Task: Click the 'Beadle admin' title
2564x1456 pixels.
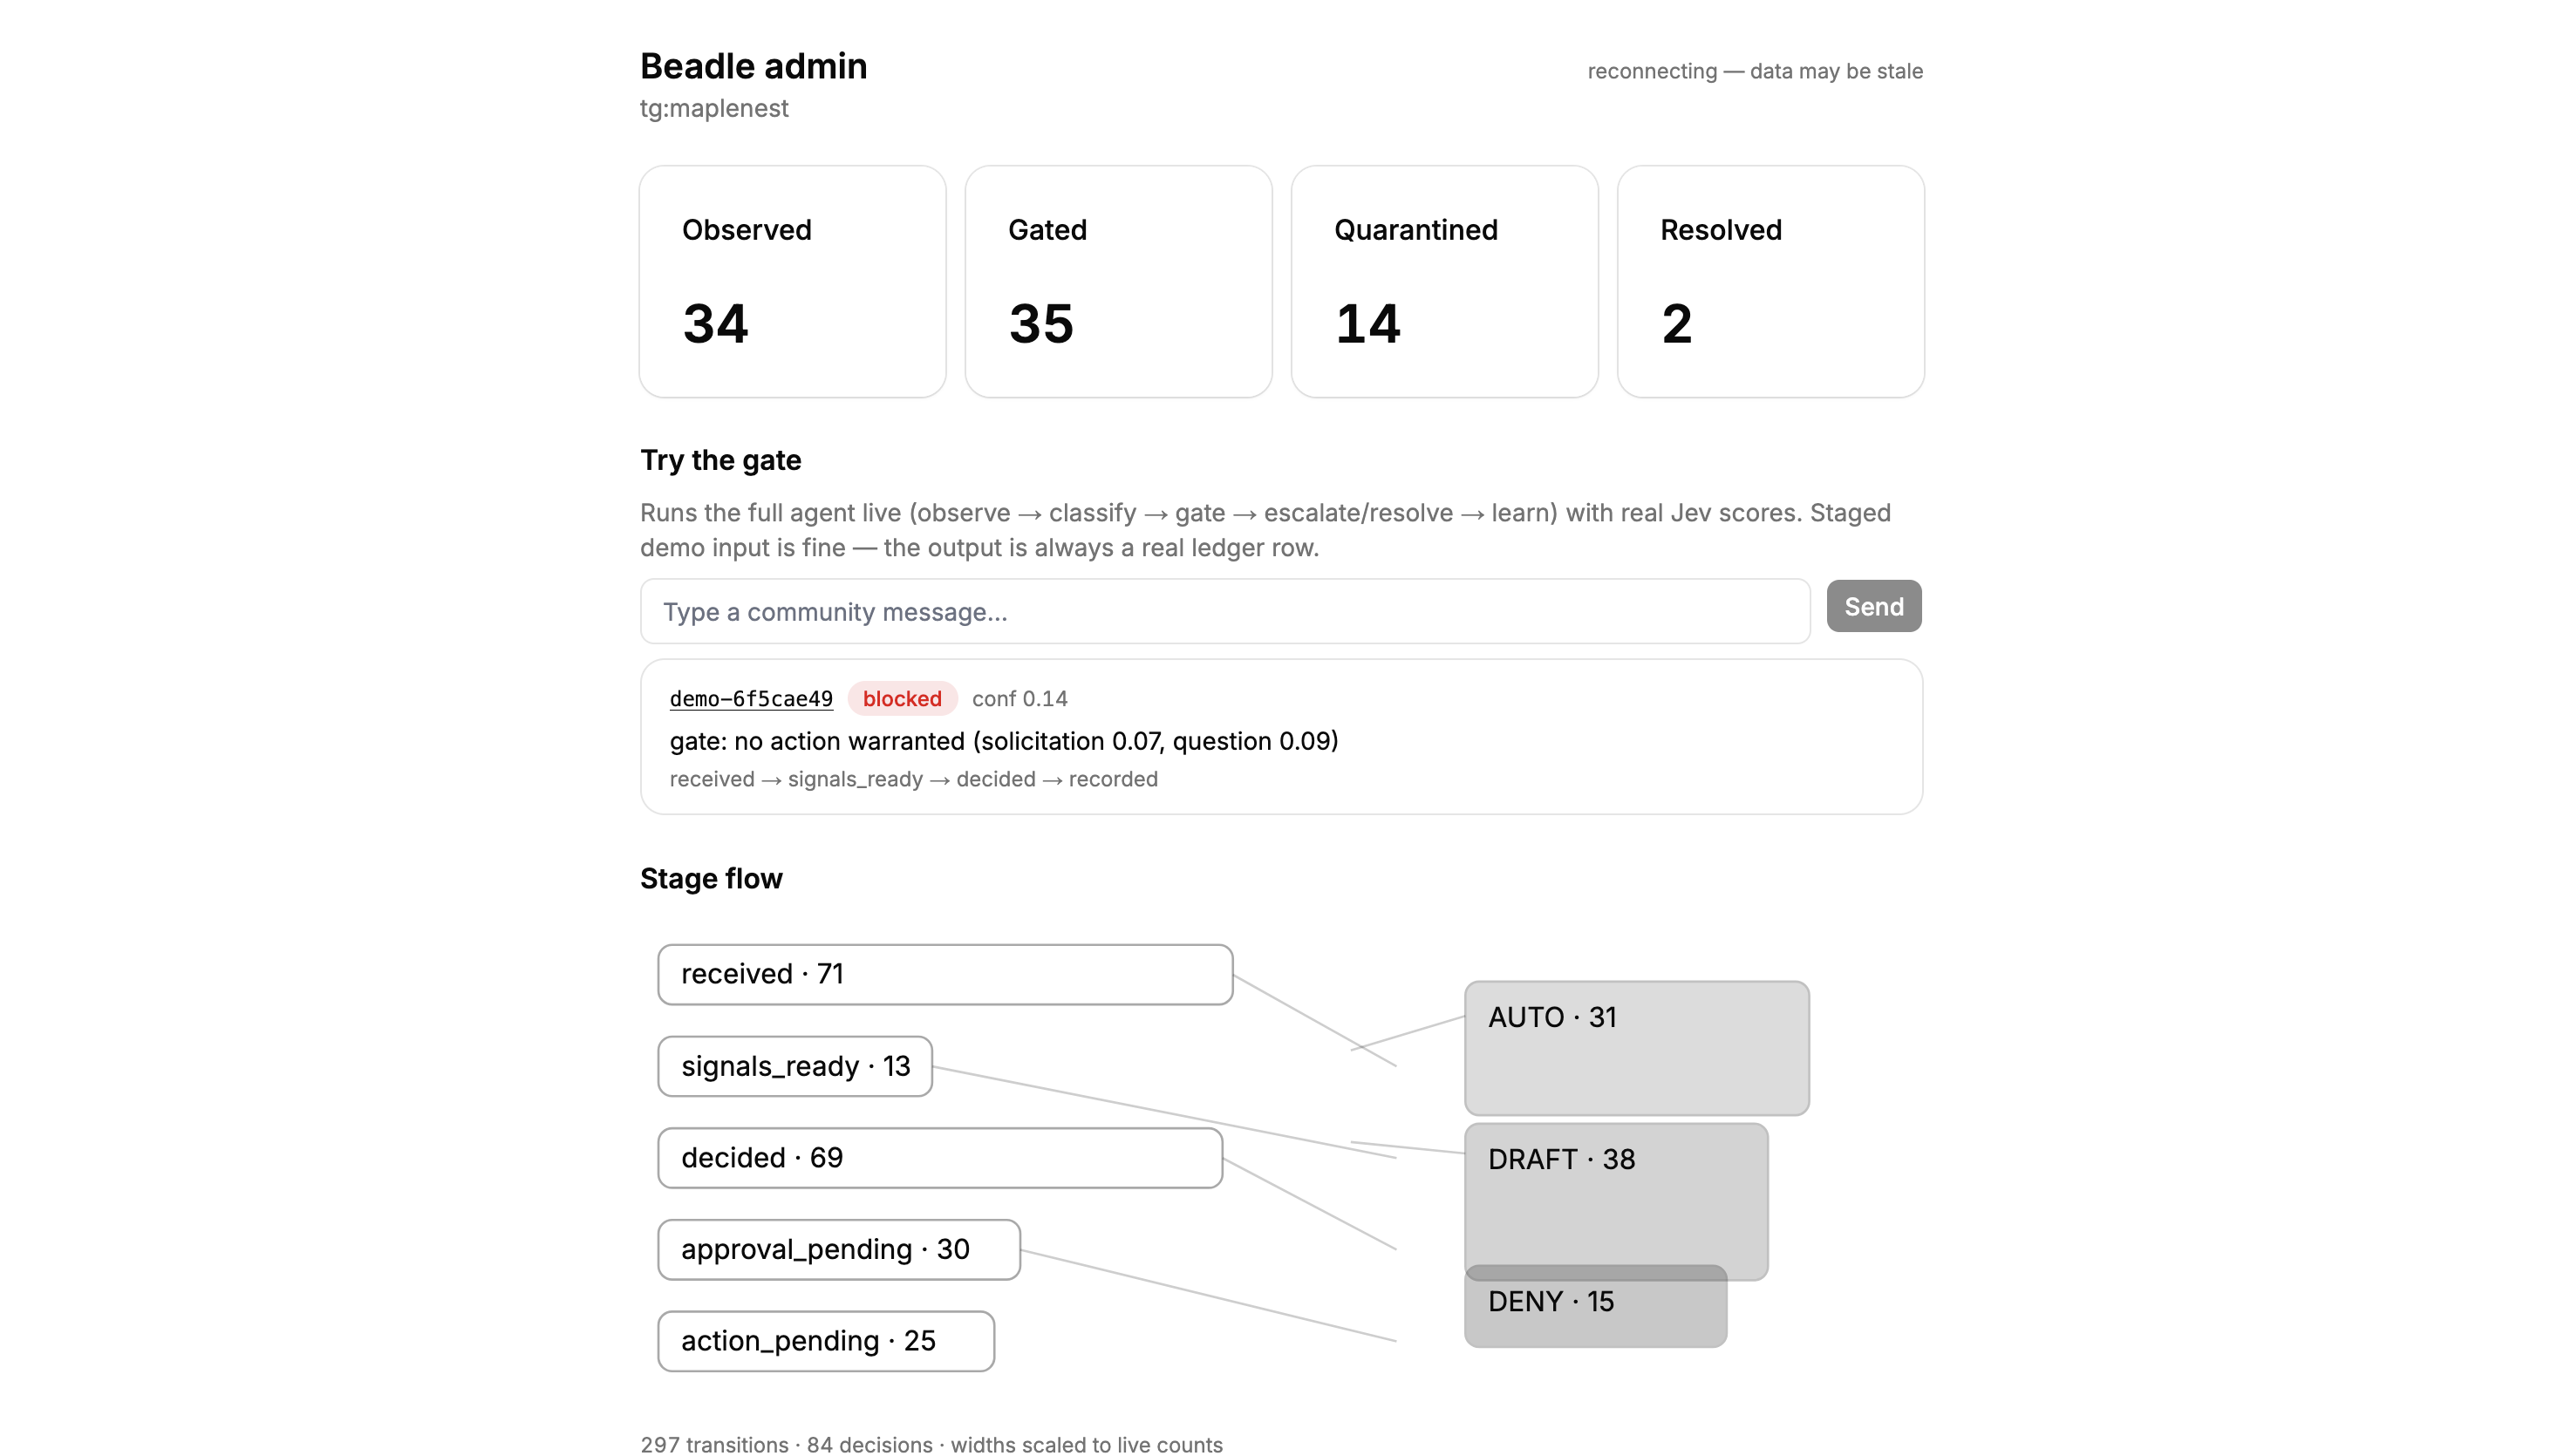Action: click(x=754, y=66)
